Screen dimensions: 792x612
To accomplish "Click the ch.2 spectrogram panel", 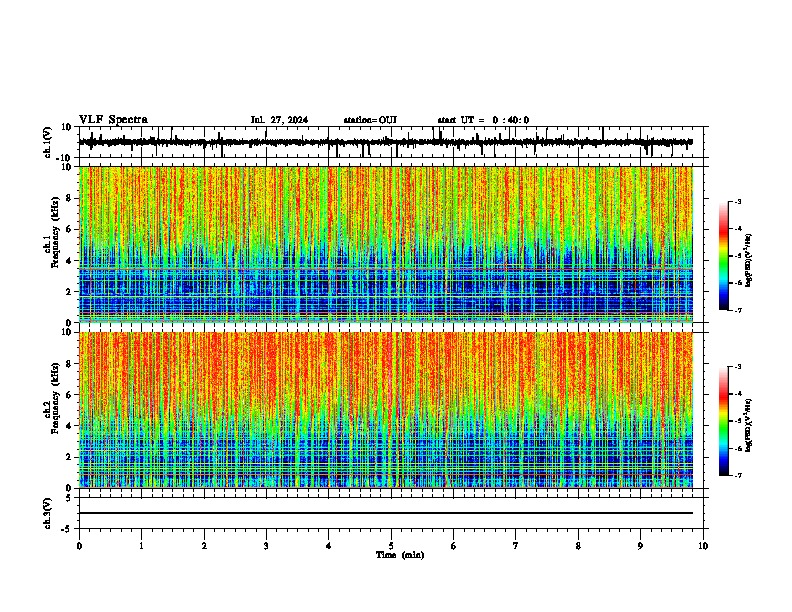I will pos(386,410).
